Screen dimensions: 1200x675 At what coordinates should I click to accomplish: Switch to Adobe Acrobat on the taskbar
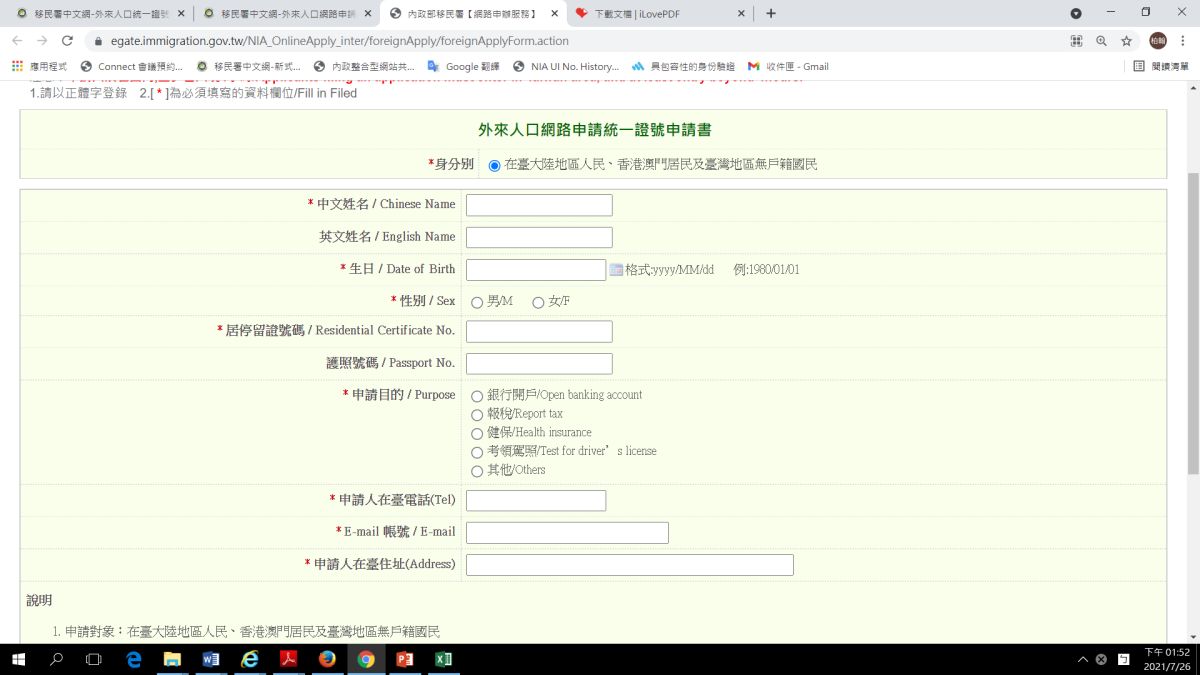[288, 659]
